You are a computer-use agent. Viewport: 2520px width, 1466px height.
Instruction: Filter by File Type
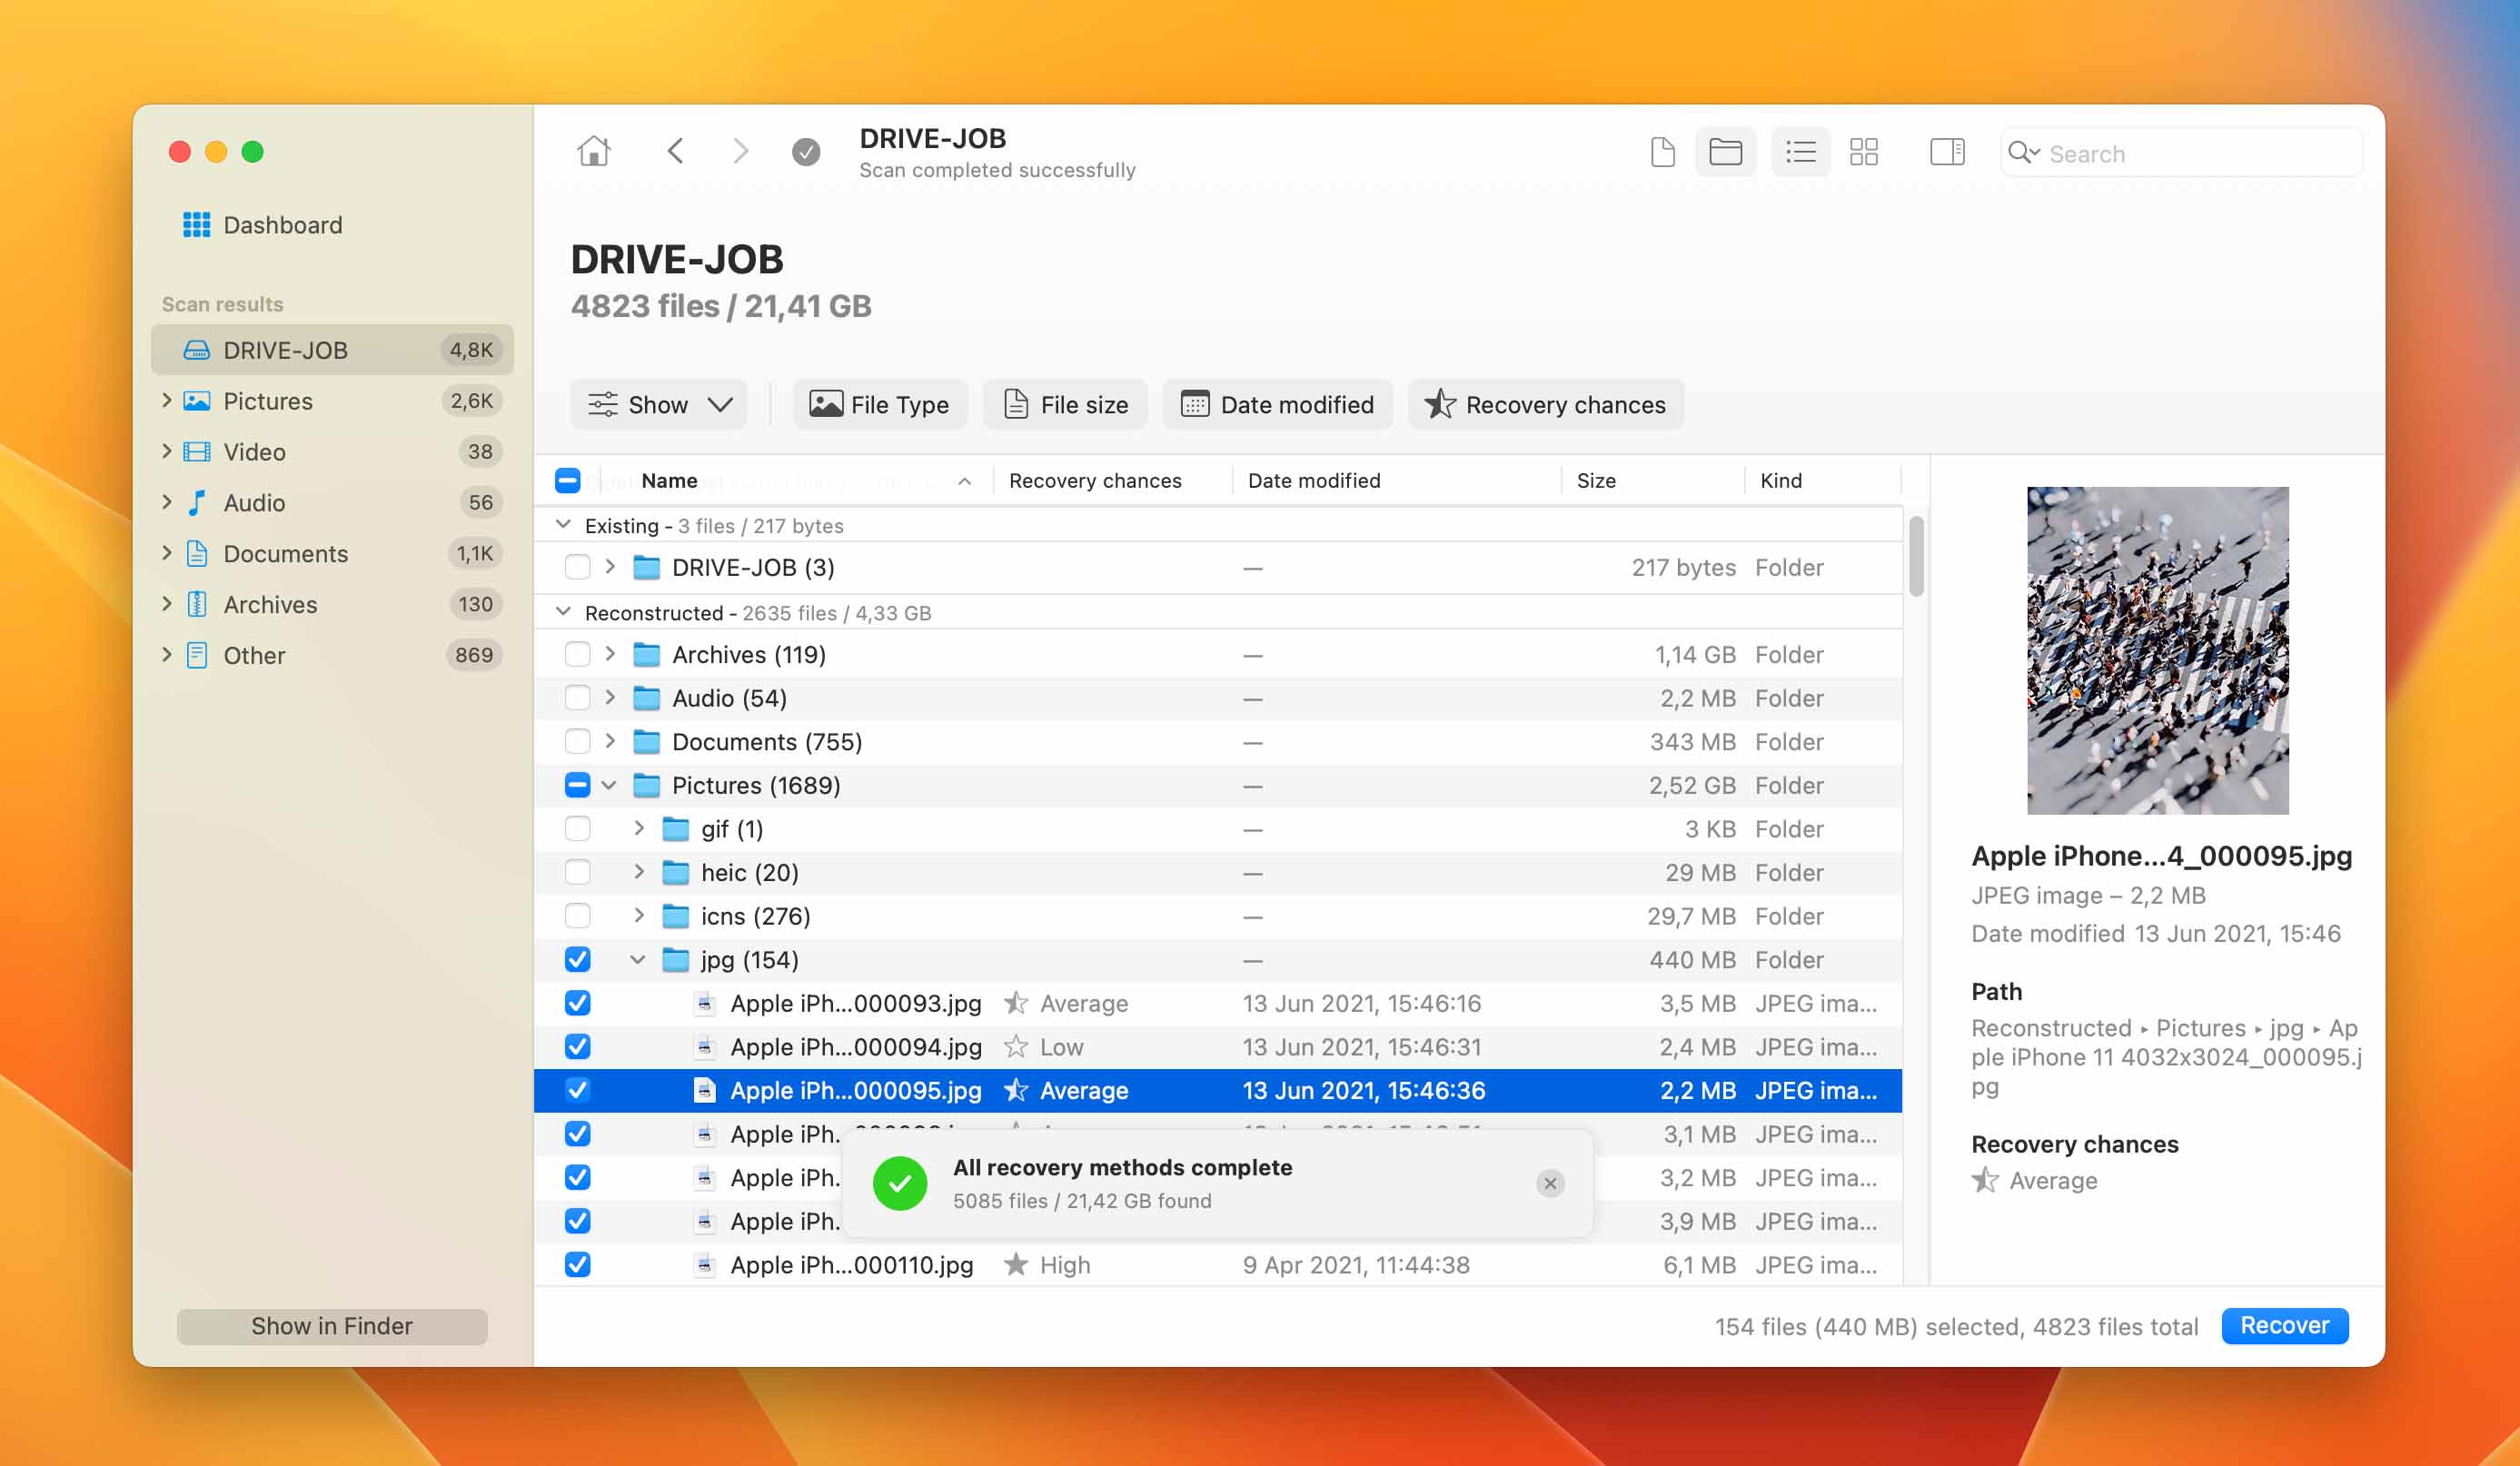pos(880,405)
